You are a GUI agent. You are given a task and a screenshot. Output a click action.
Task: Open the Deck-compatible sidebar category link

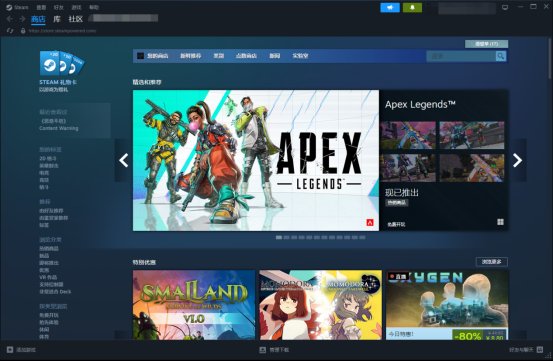55,292
